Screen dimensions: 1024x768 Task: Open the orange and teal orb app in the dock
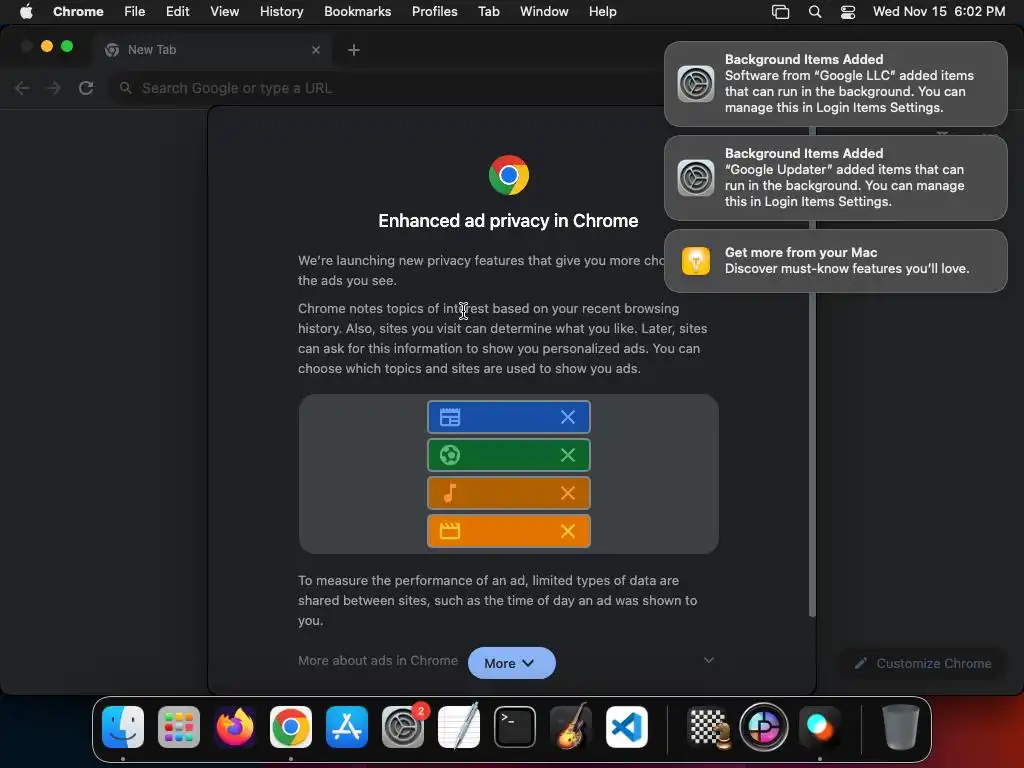point(820,727)
